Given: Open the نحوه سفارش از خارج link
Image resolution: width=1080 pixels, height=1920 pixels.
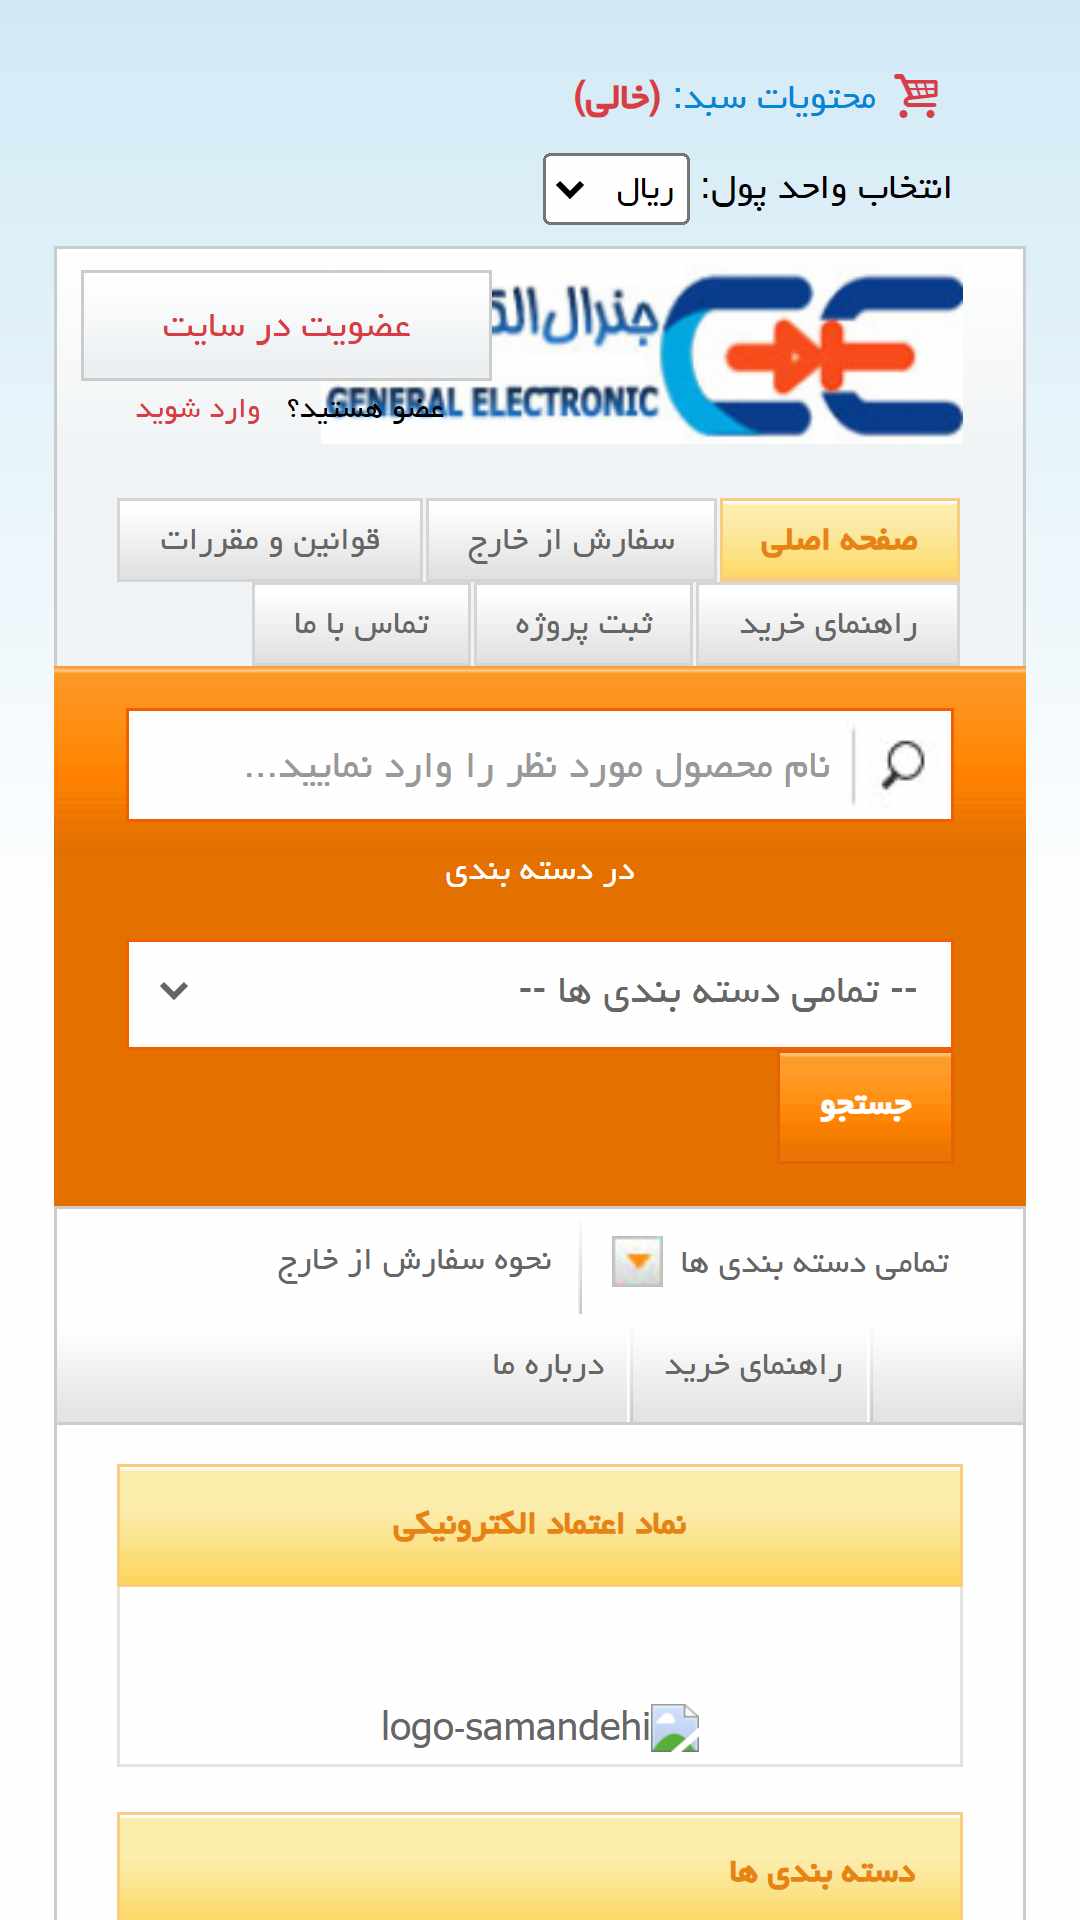Looking at the screenshot, I should click(x=415, y=1262).
